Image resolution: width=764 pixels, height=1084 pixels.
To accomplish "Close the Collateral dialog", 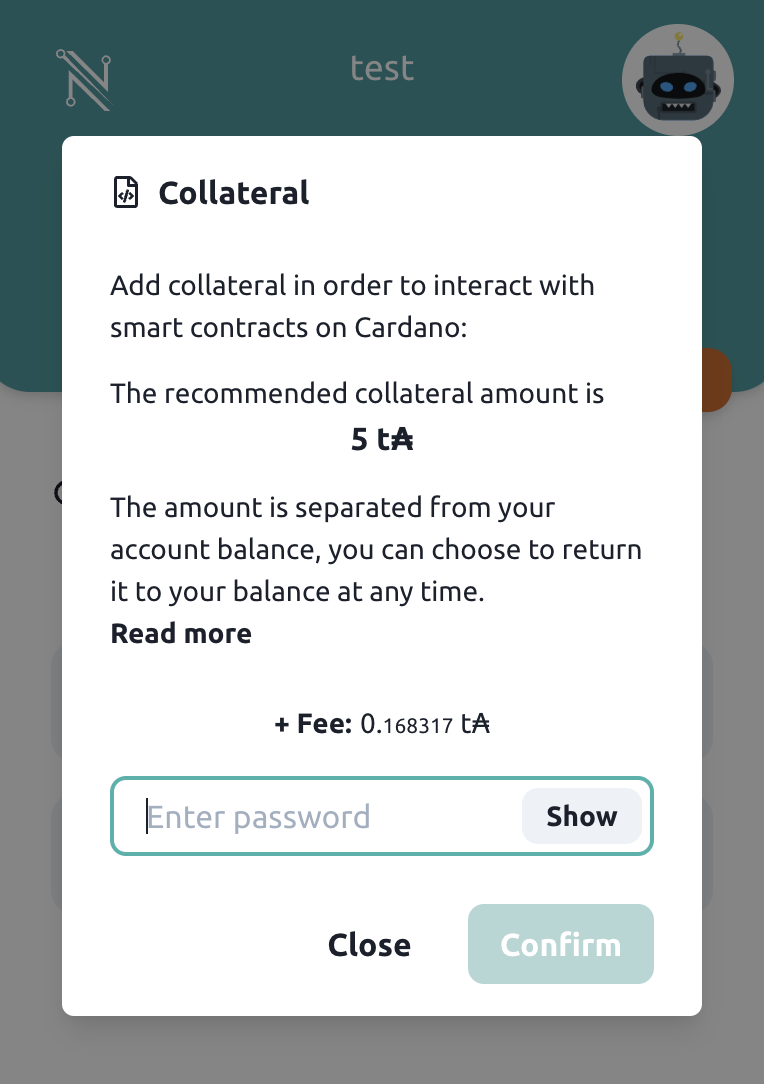I will pyautogui.click(x=369, y=945).
